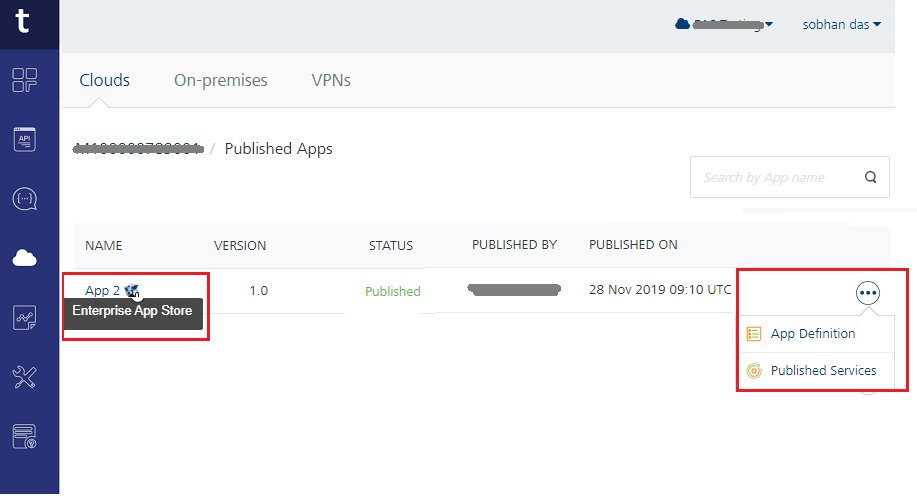The height and width of the screenshot is (504, 917).
Task: Select the Clouds tab
Action: pyautogui.click(x=105, y=80)
